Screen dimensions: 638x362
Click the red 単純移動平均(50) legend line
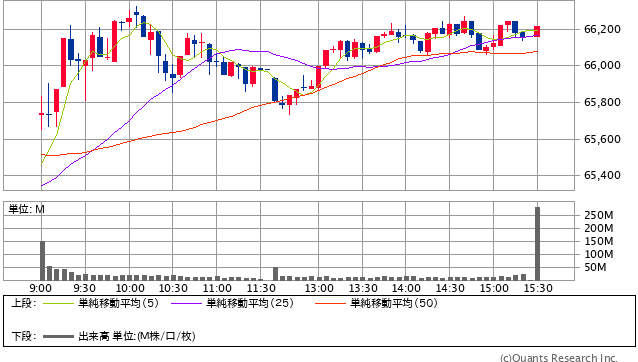coord(330,303)
